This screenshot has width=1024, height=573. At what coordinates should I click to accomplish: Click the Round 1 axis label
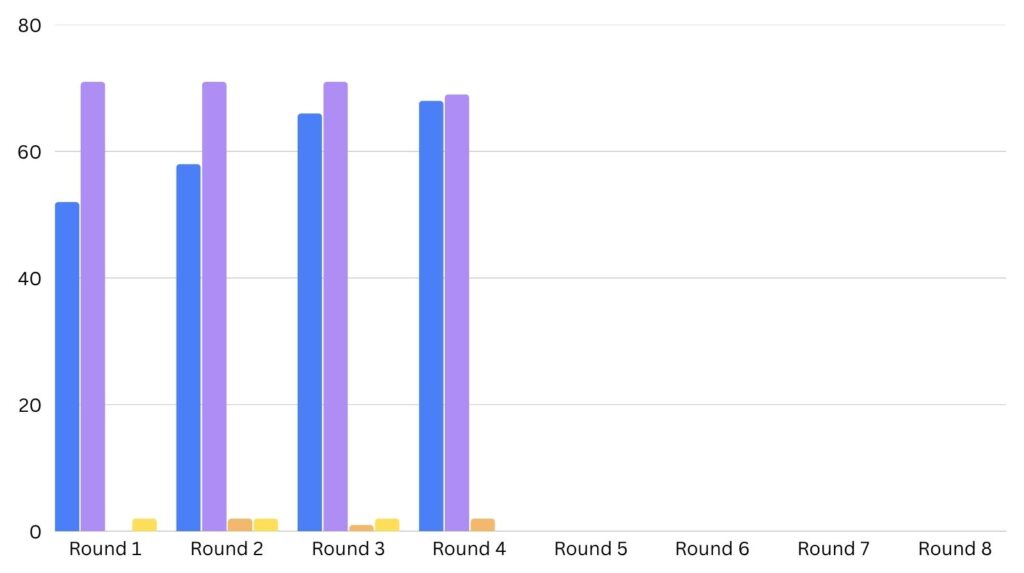point(105,549)
